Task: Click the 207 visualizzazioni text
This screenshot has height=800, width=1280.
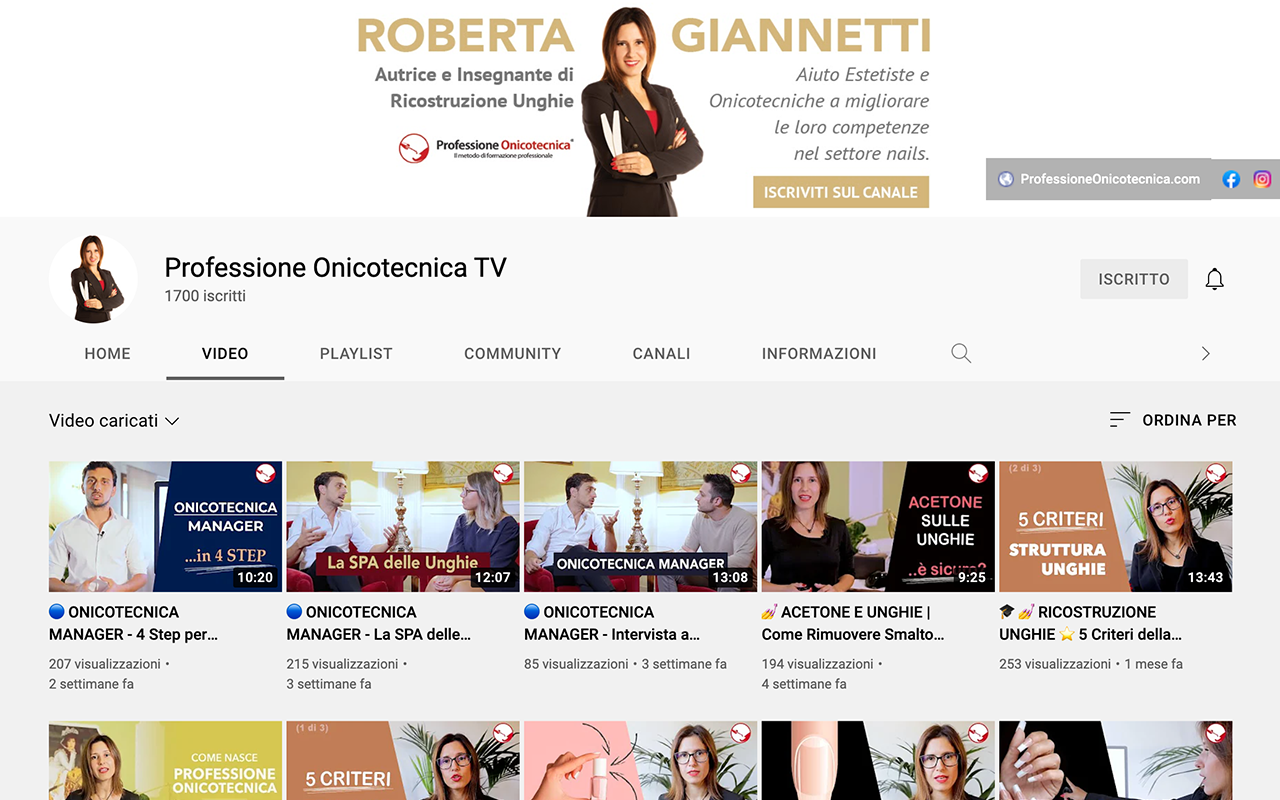Action: pos(105,664)
